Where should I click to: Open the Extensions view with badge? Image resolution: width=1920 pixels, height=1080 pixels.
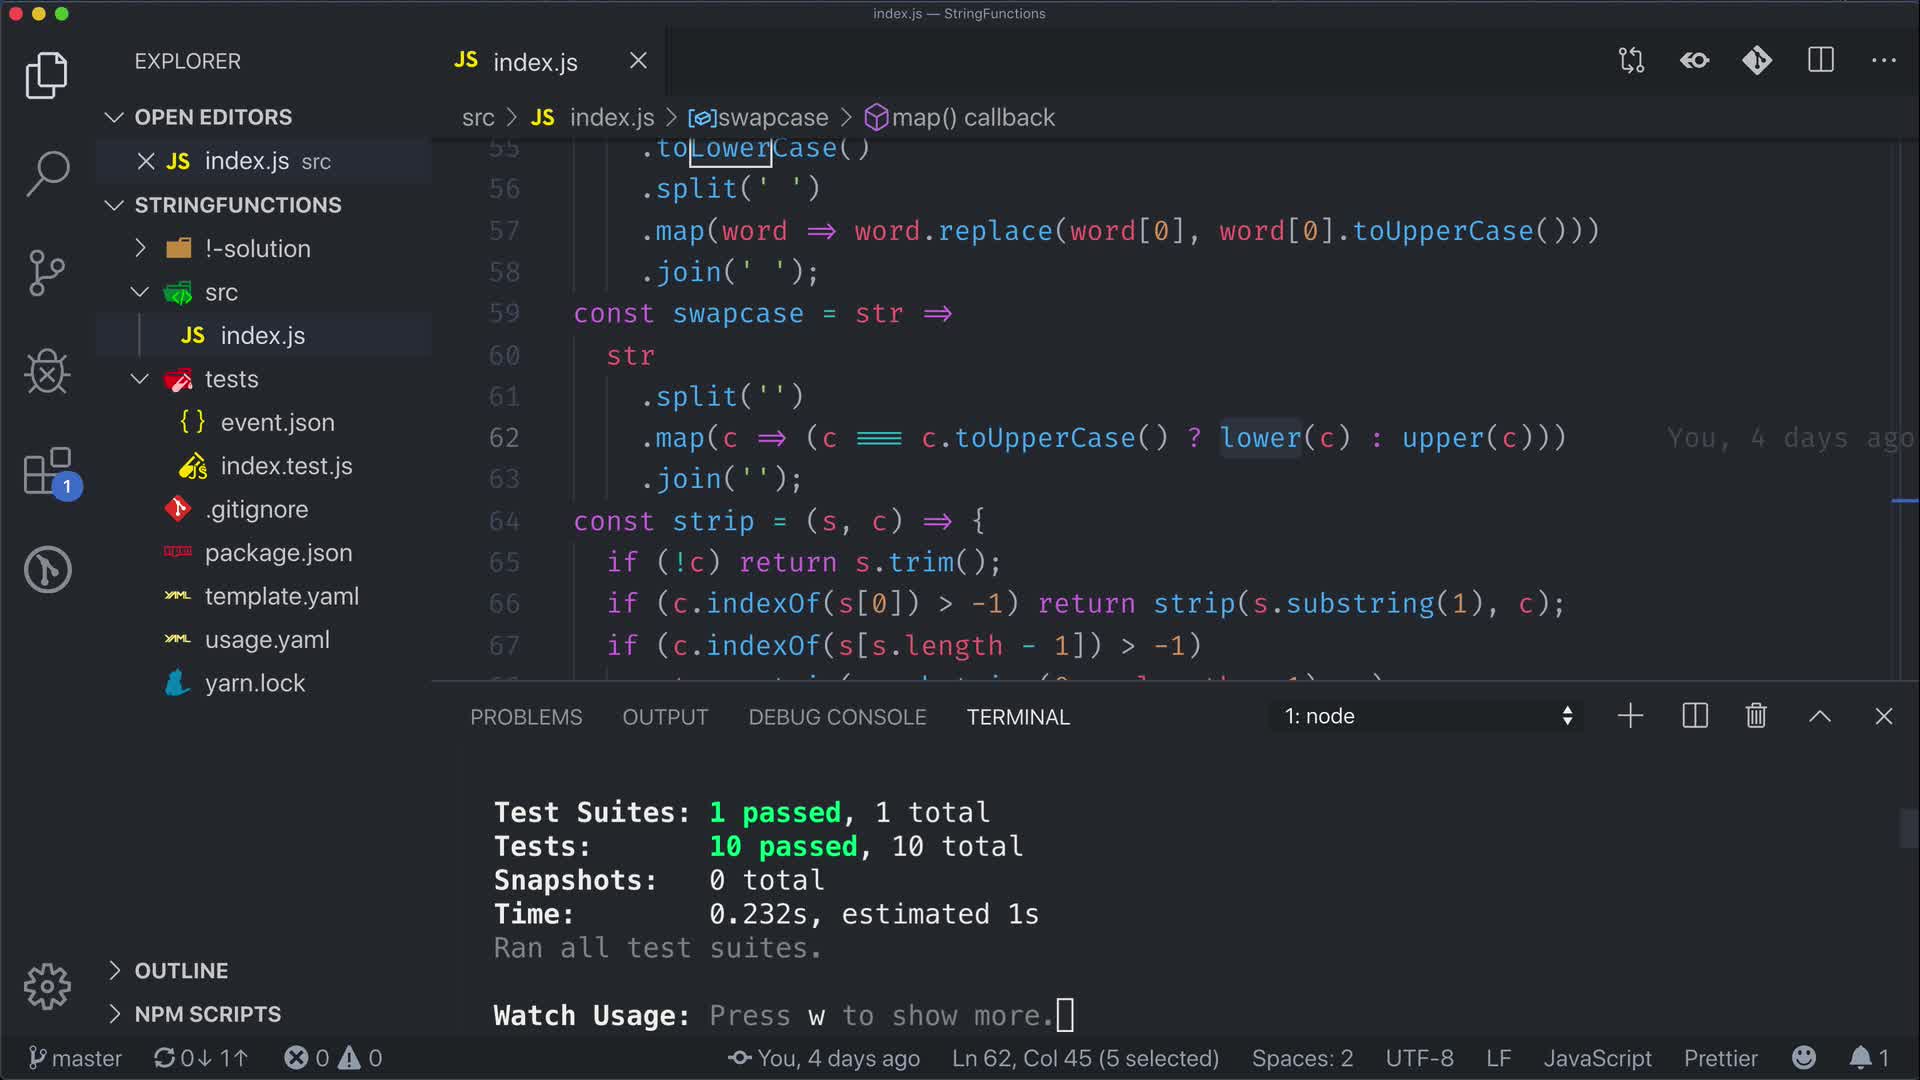pos(47,471)
